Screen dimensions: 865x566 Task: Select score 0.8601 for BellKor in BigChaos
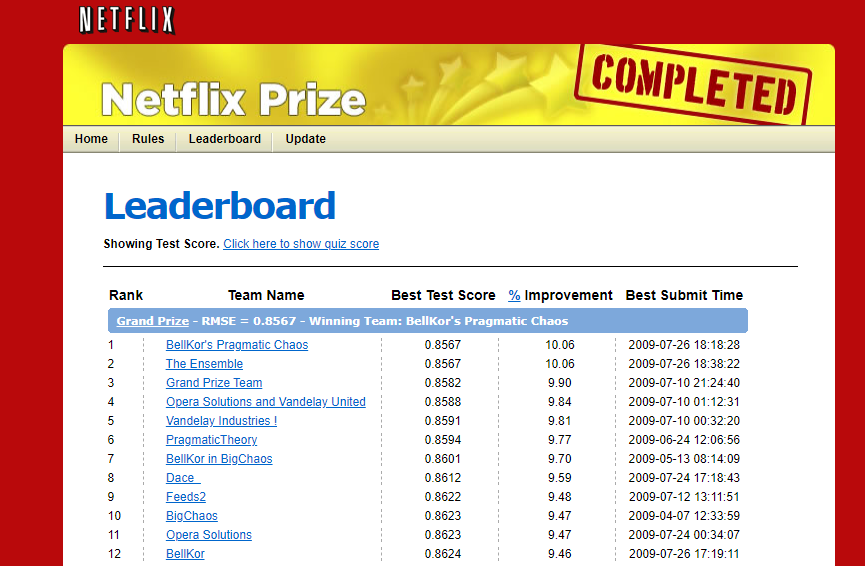(443, 459)
